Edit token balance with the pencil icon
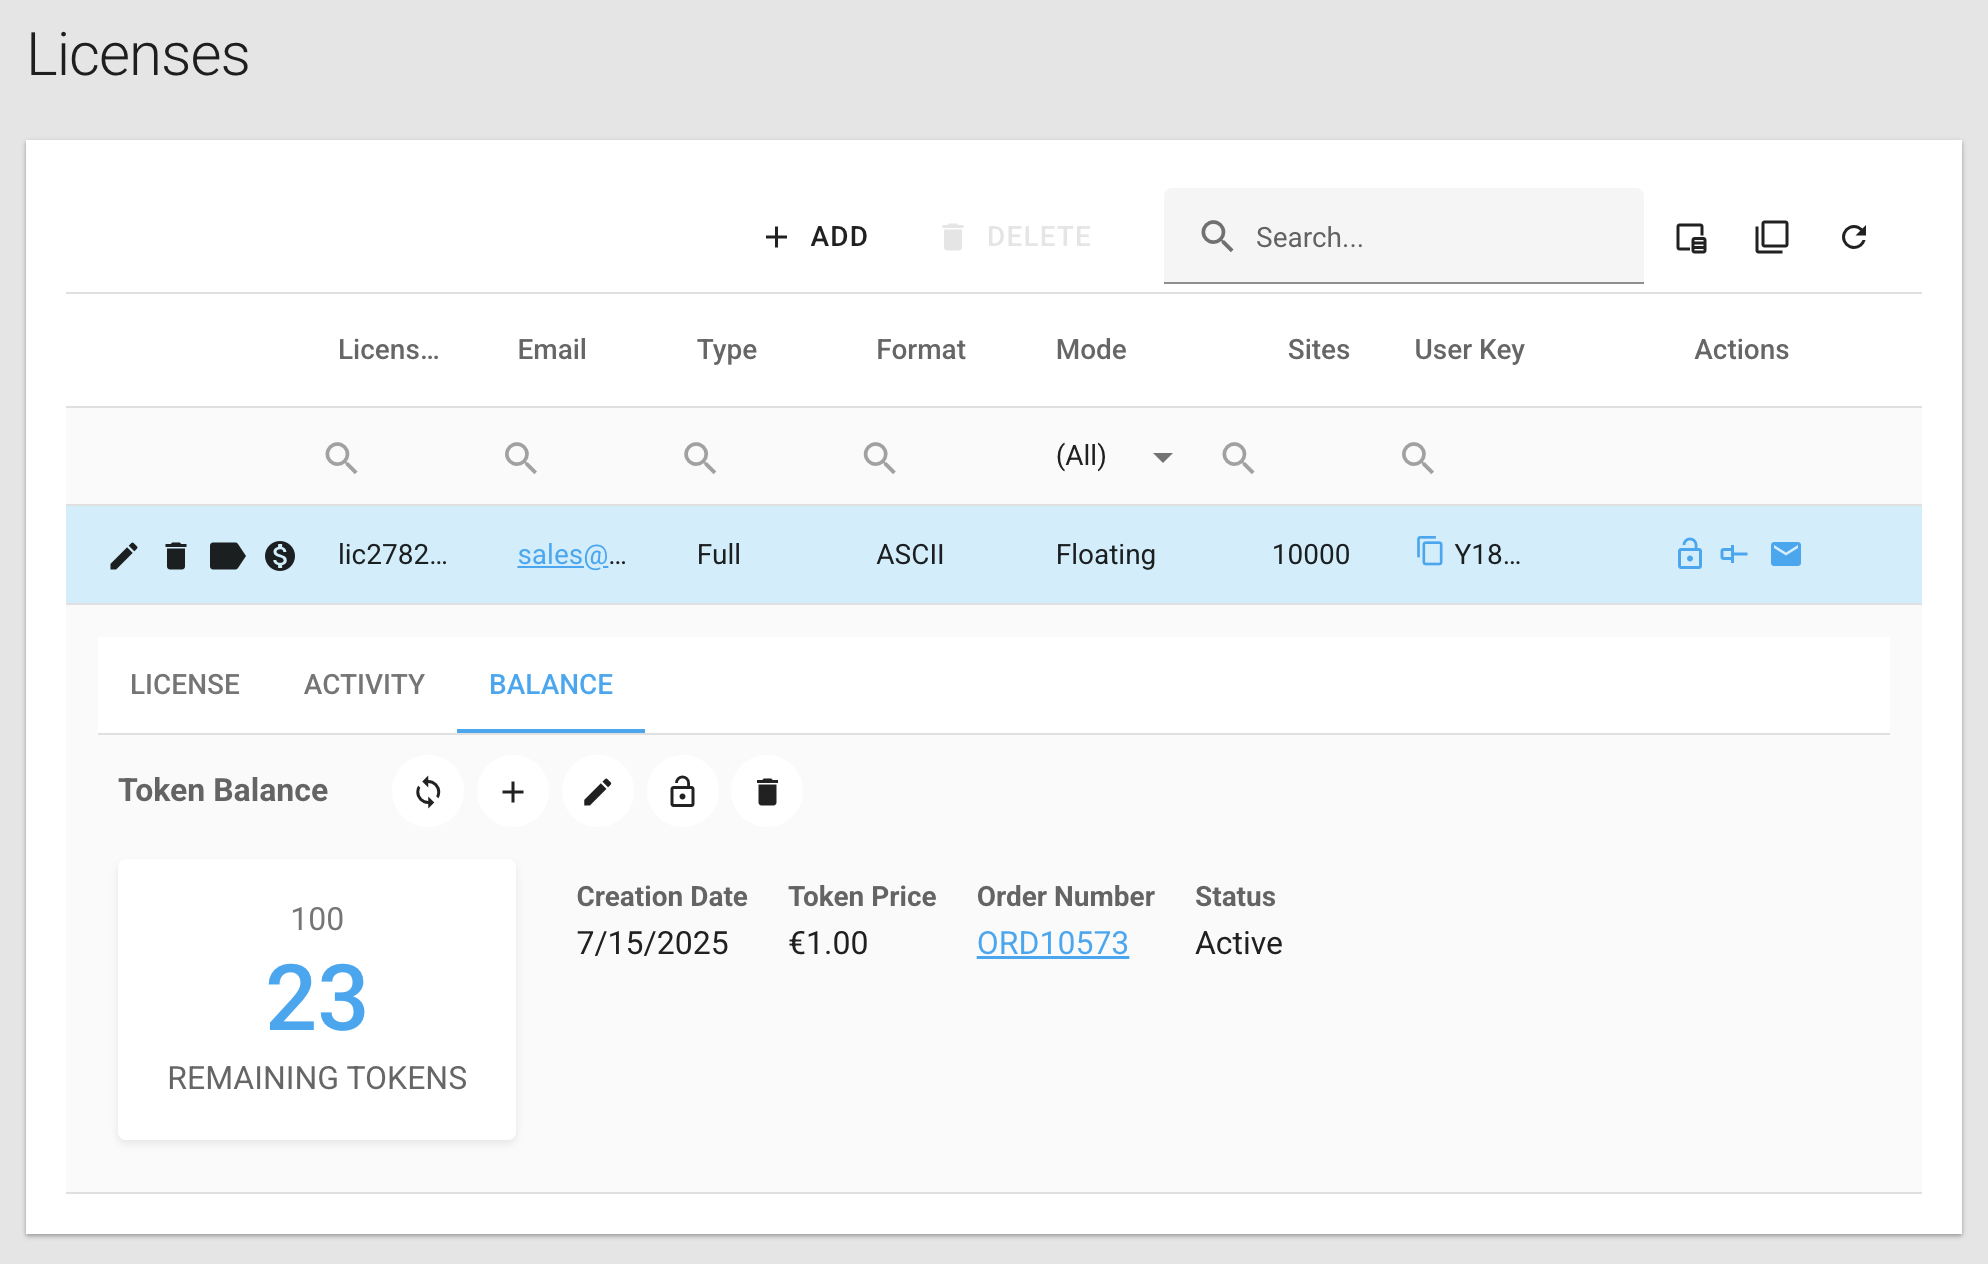This screenshot has width=1988, height=1264. (598, 792)
